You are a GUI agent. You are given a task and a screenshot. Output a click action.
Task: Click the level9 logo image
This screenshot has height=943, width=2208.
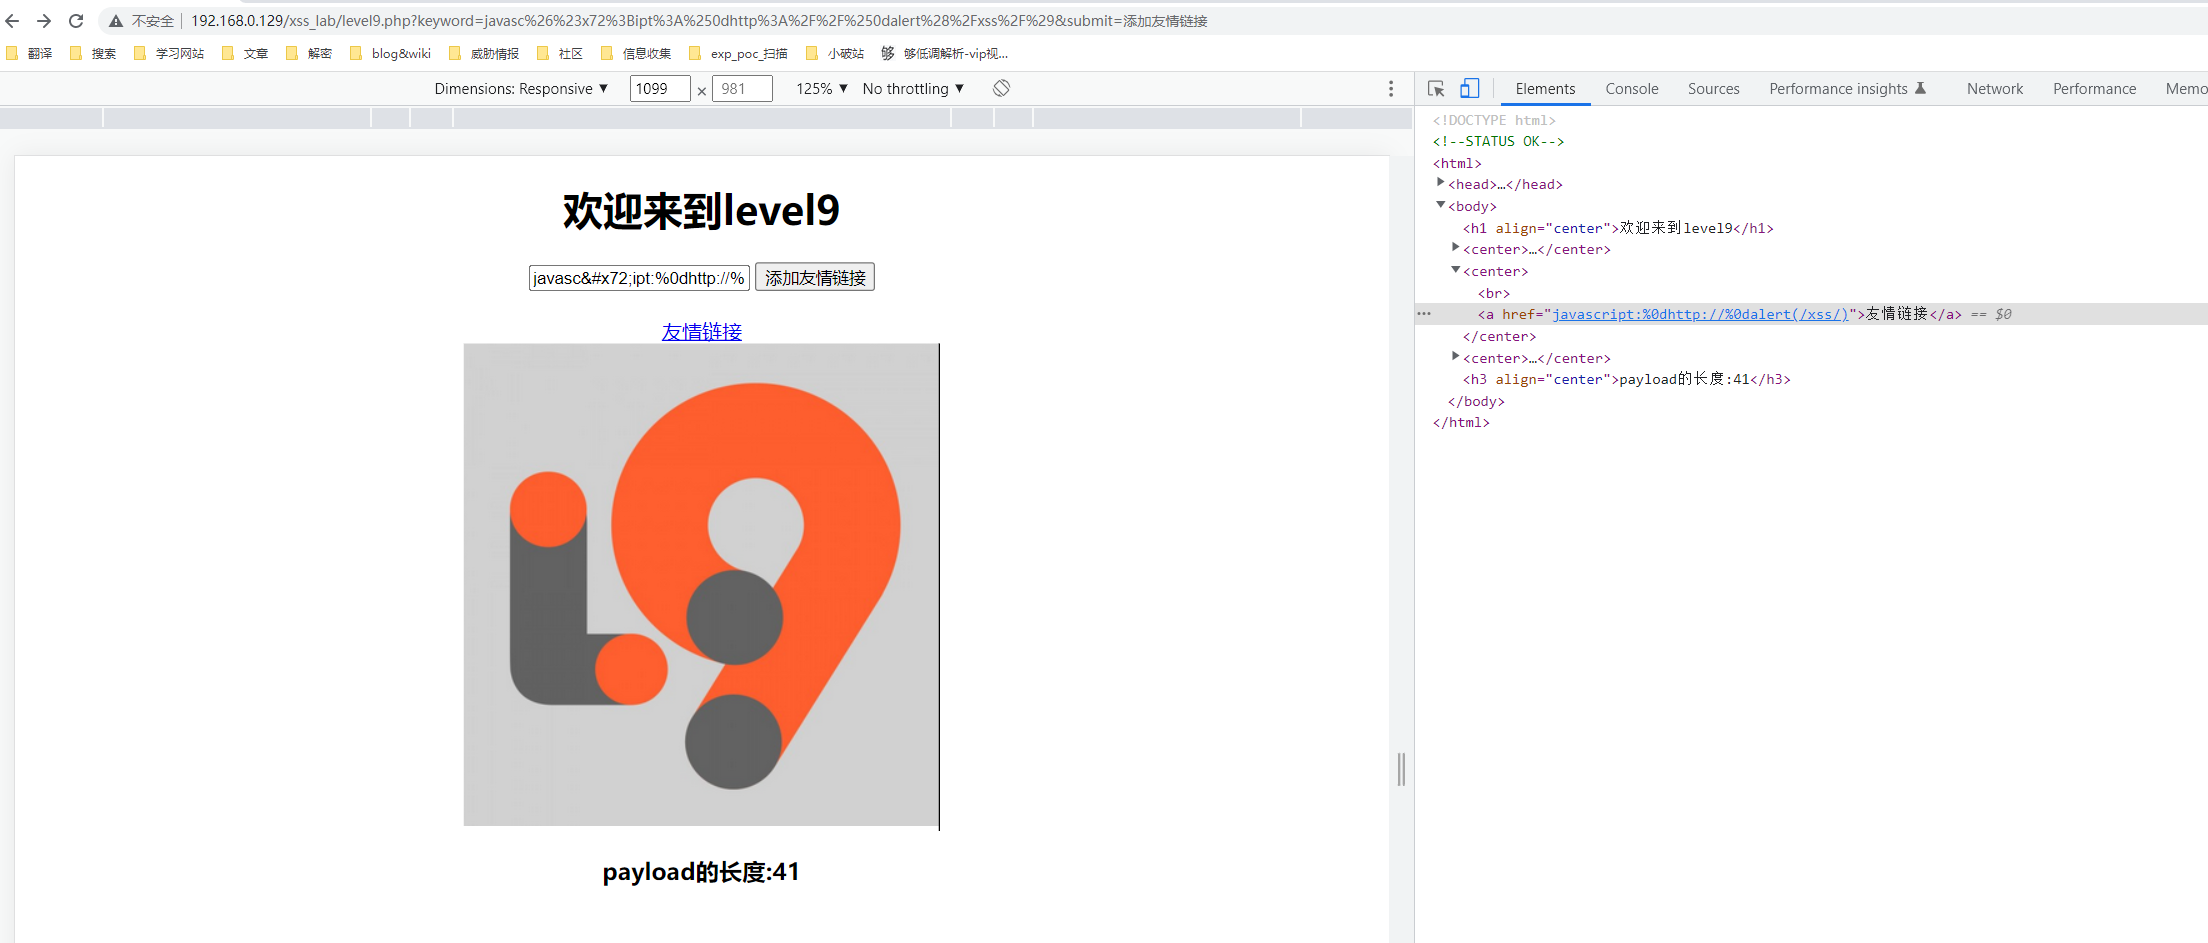701,585
